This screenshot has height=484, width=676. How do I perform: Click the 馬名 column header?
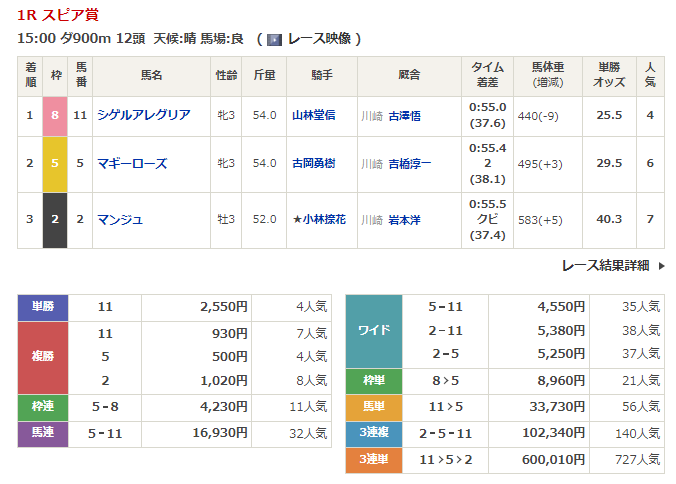click(151, 74)
